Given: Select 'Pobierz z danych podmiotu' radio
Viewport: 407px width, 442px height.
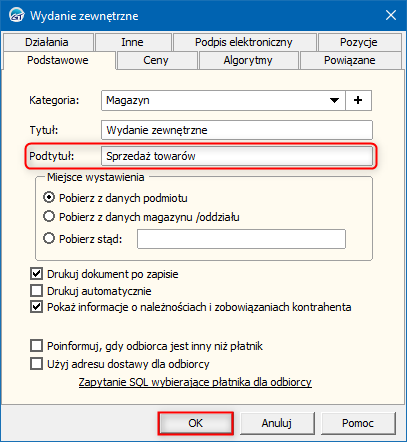Looking at the screenshot, I should (49, 198).
